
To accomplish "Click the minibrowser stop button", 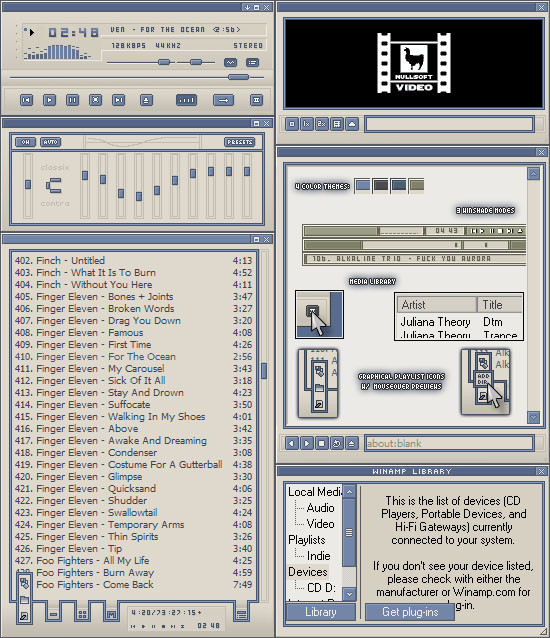I will click(322, 443).
